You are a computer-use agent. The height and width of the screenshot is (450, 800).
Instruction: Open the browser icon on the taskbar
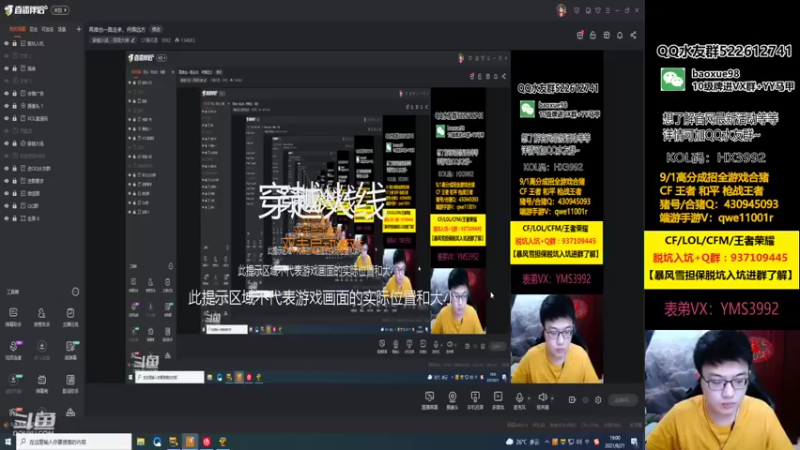pos(157,442)
